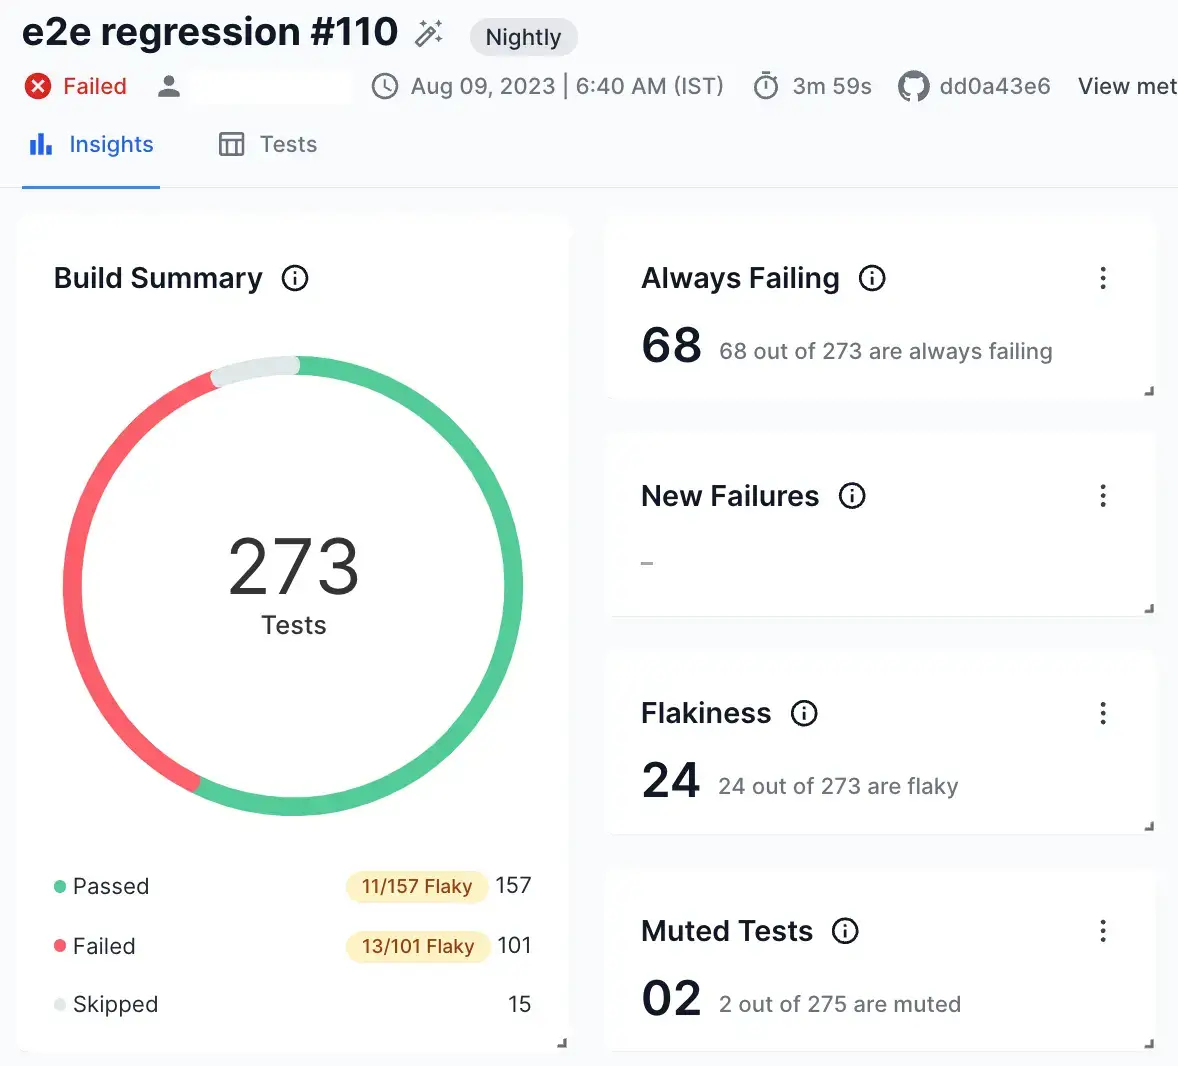Click the Build Summary info icon
Image resolution: width=1178 pixels, height=1066 pixels.
(x=295, y=278)
